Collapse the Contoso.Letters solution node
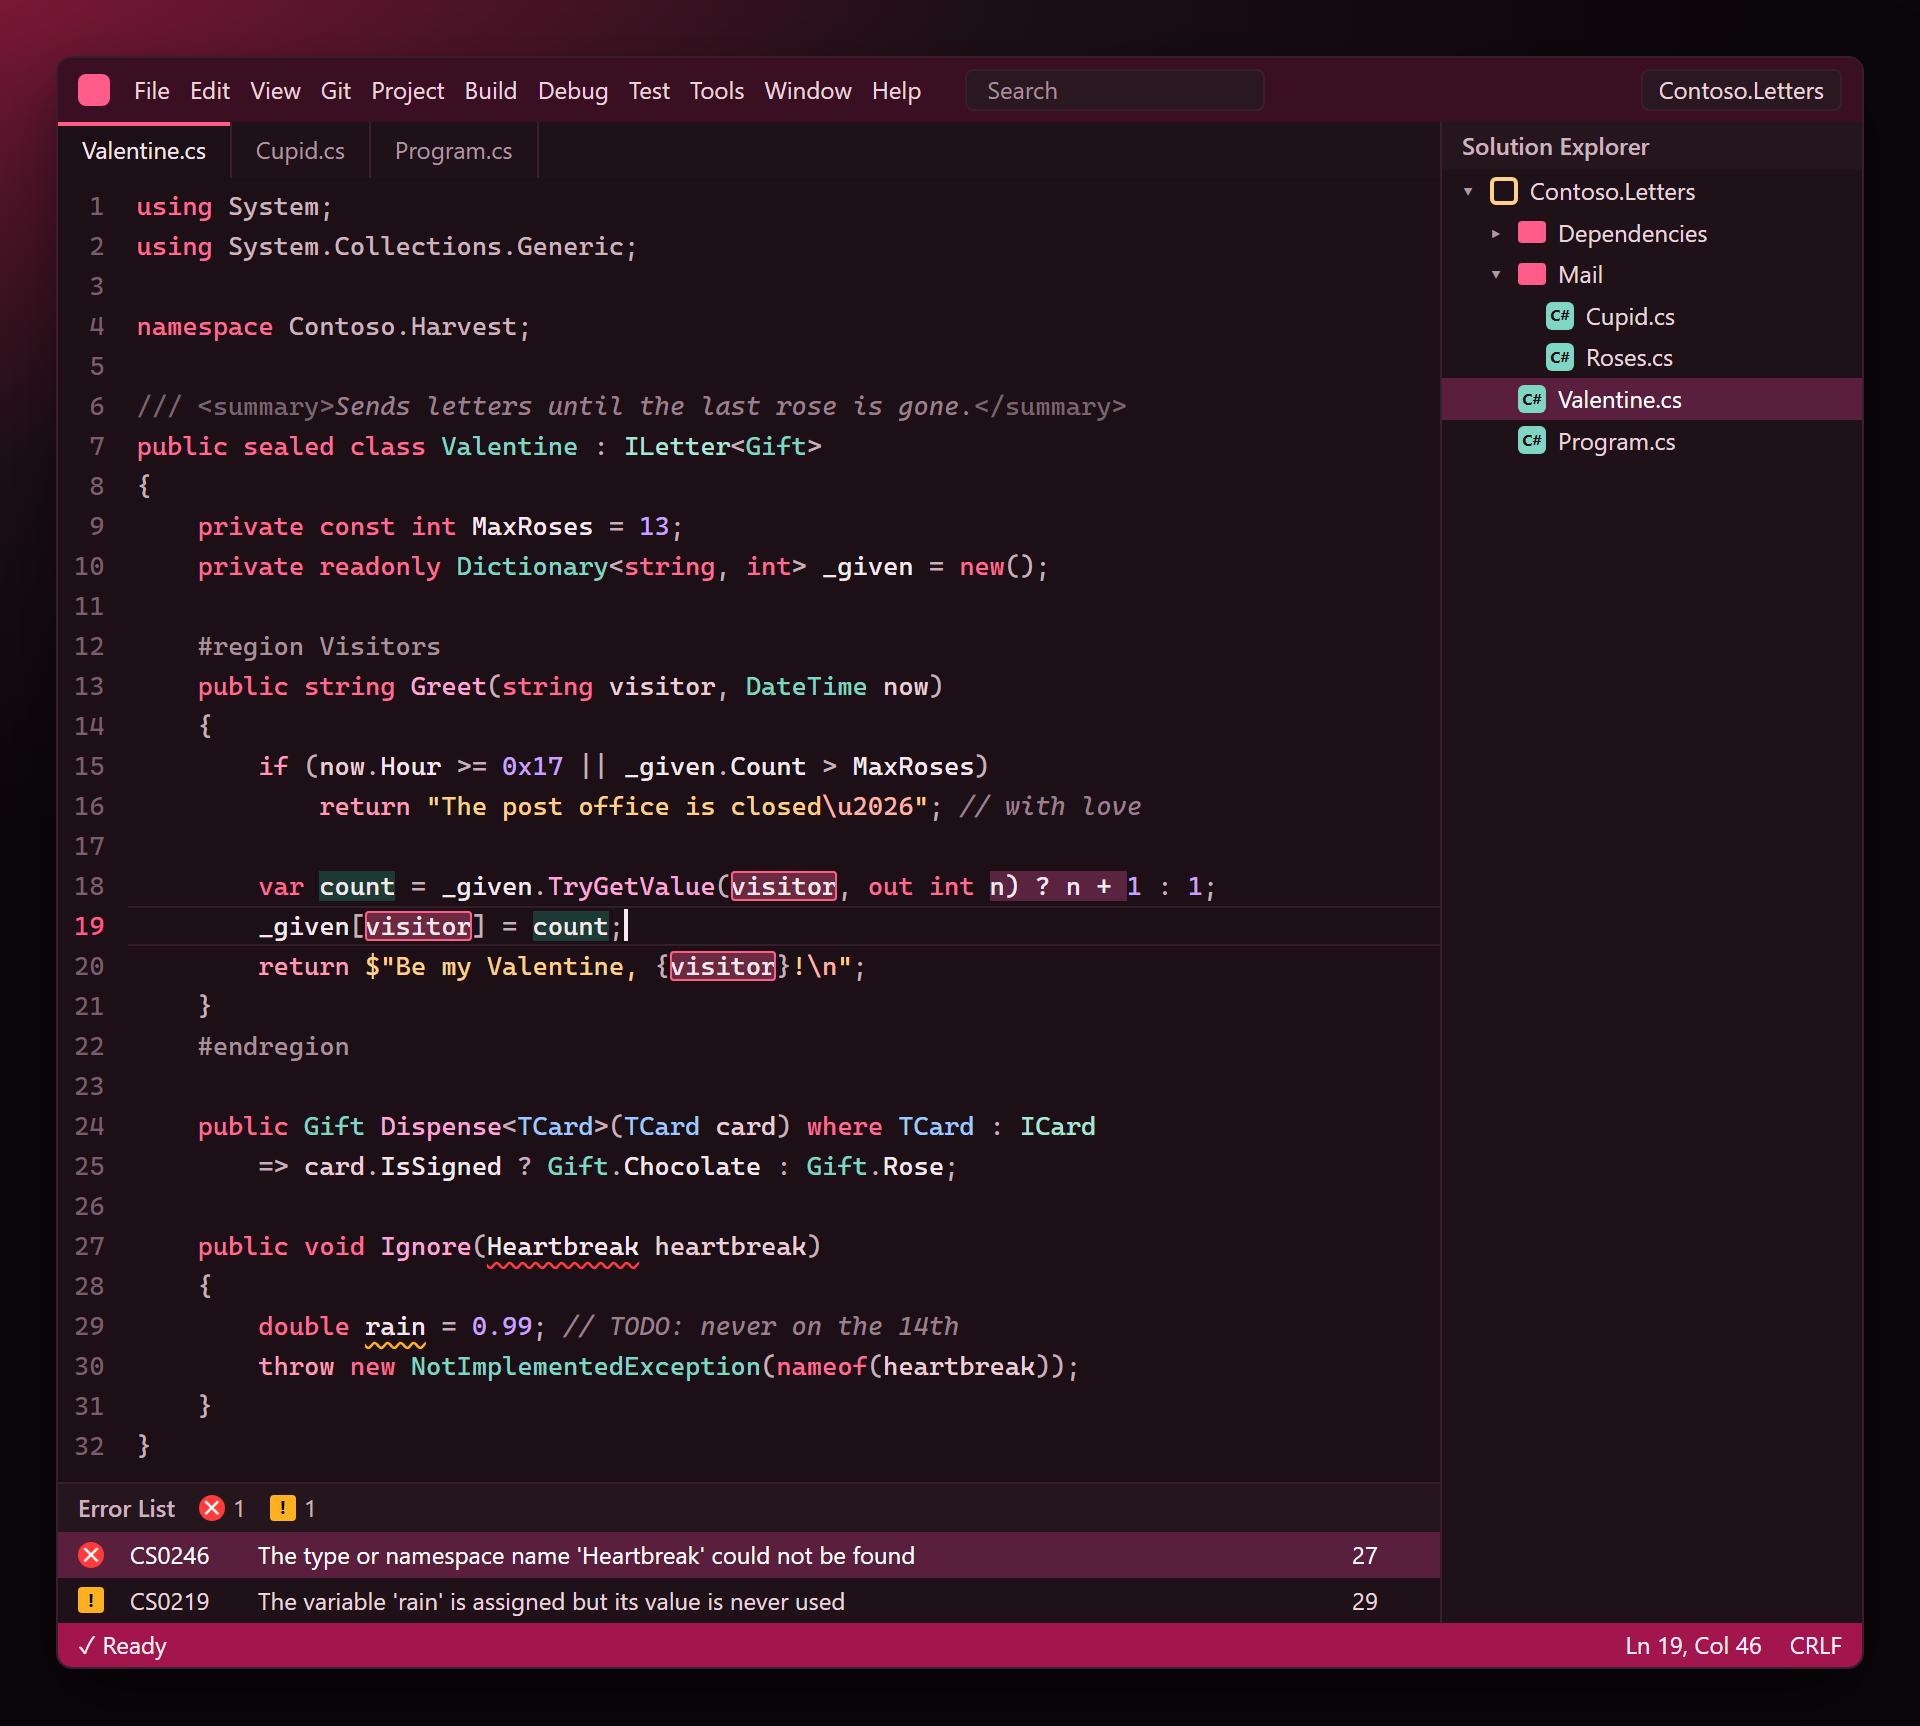The image size is (1920, 1726). 1468,191
